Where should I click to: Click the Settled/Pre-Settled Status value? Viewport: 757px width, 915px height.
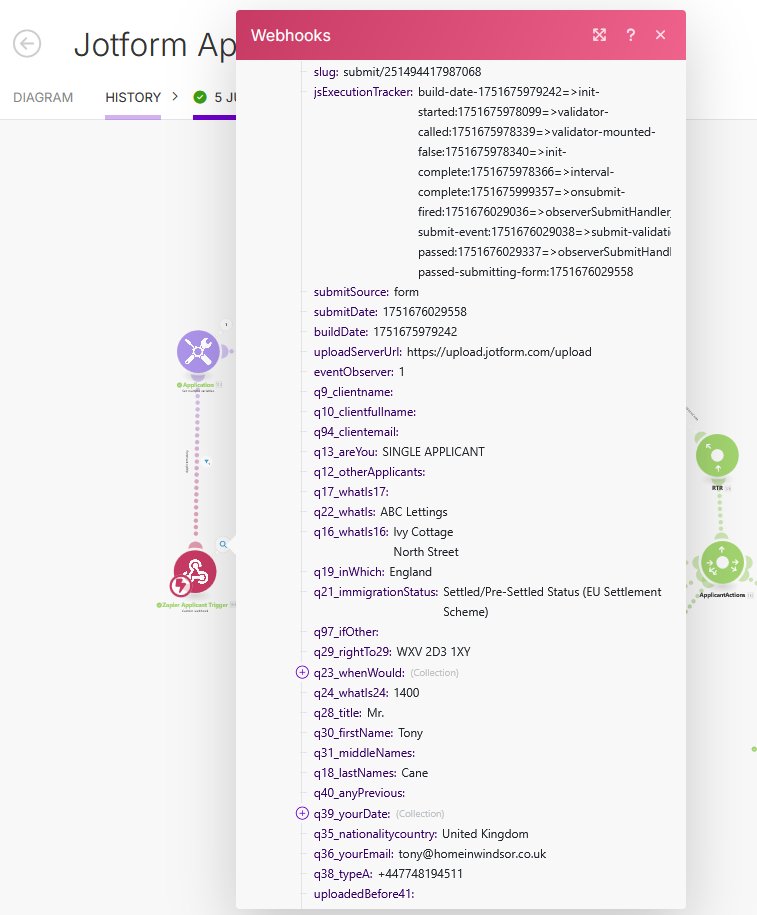pyautogui.click(x=552, y=602)
